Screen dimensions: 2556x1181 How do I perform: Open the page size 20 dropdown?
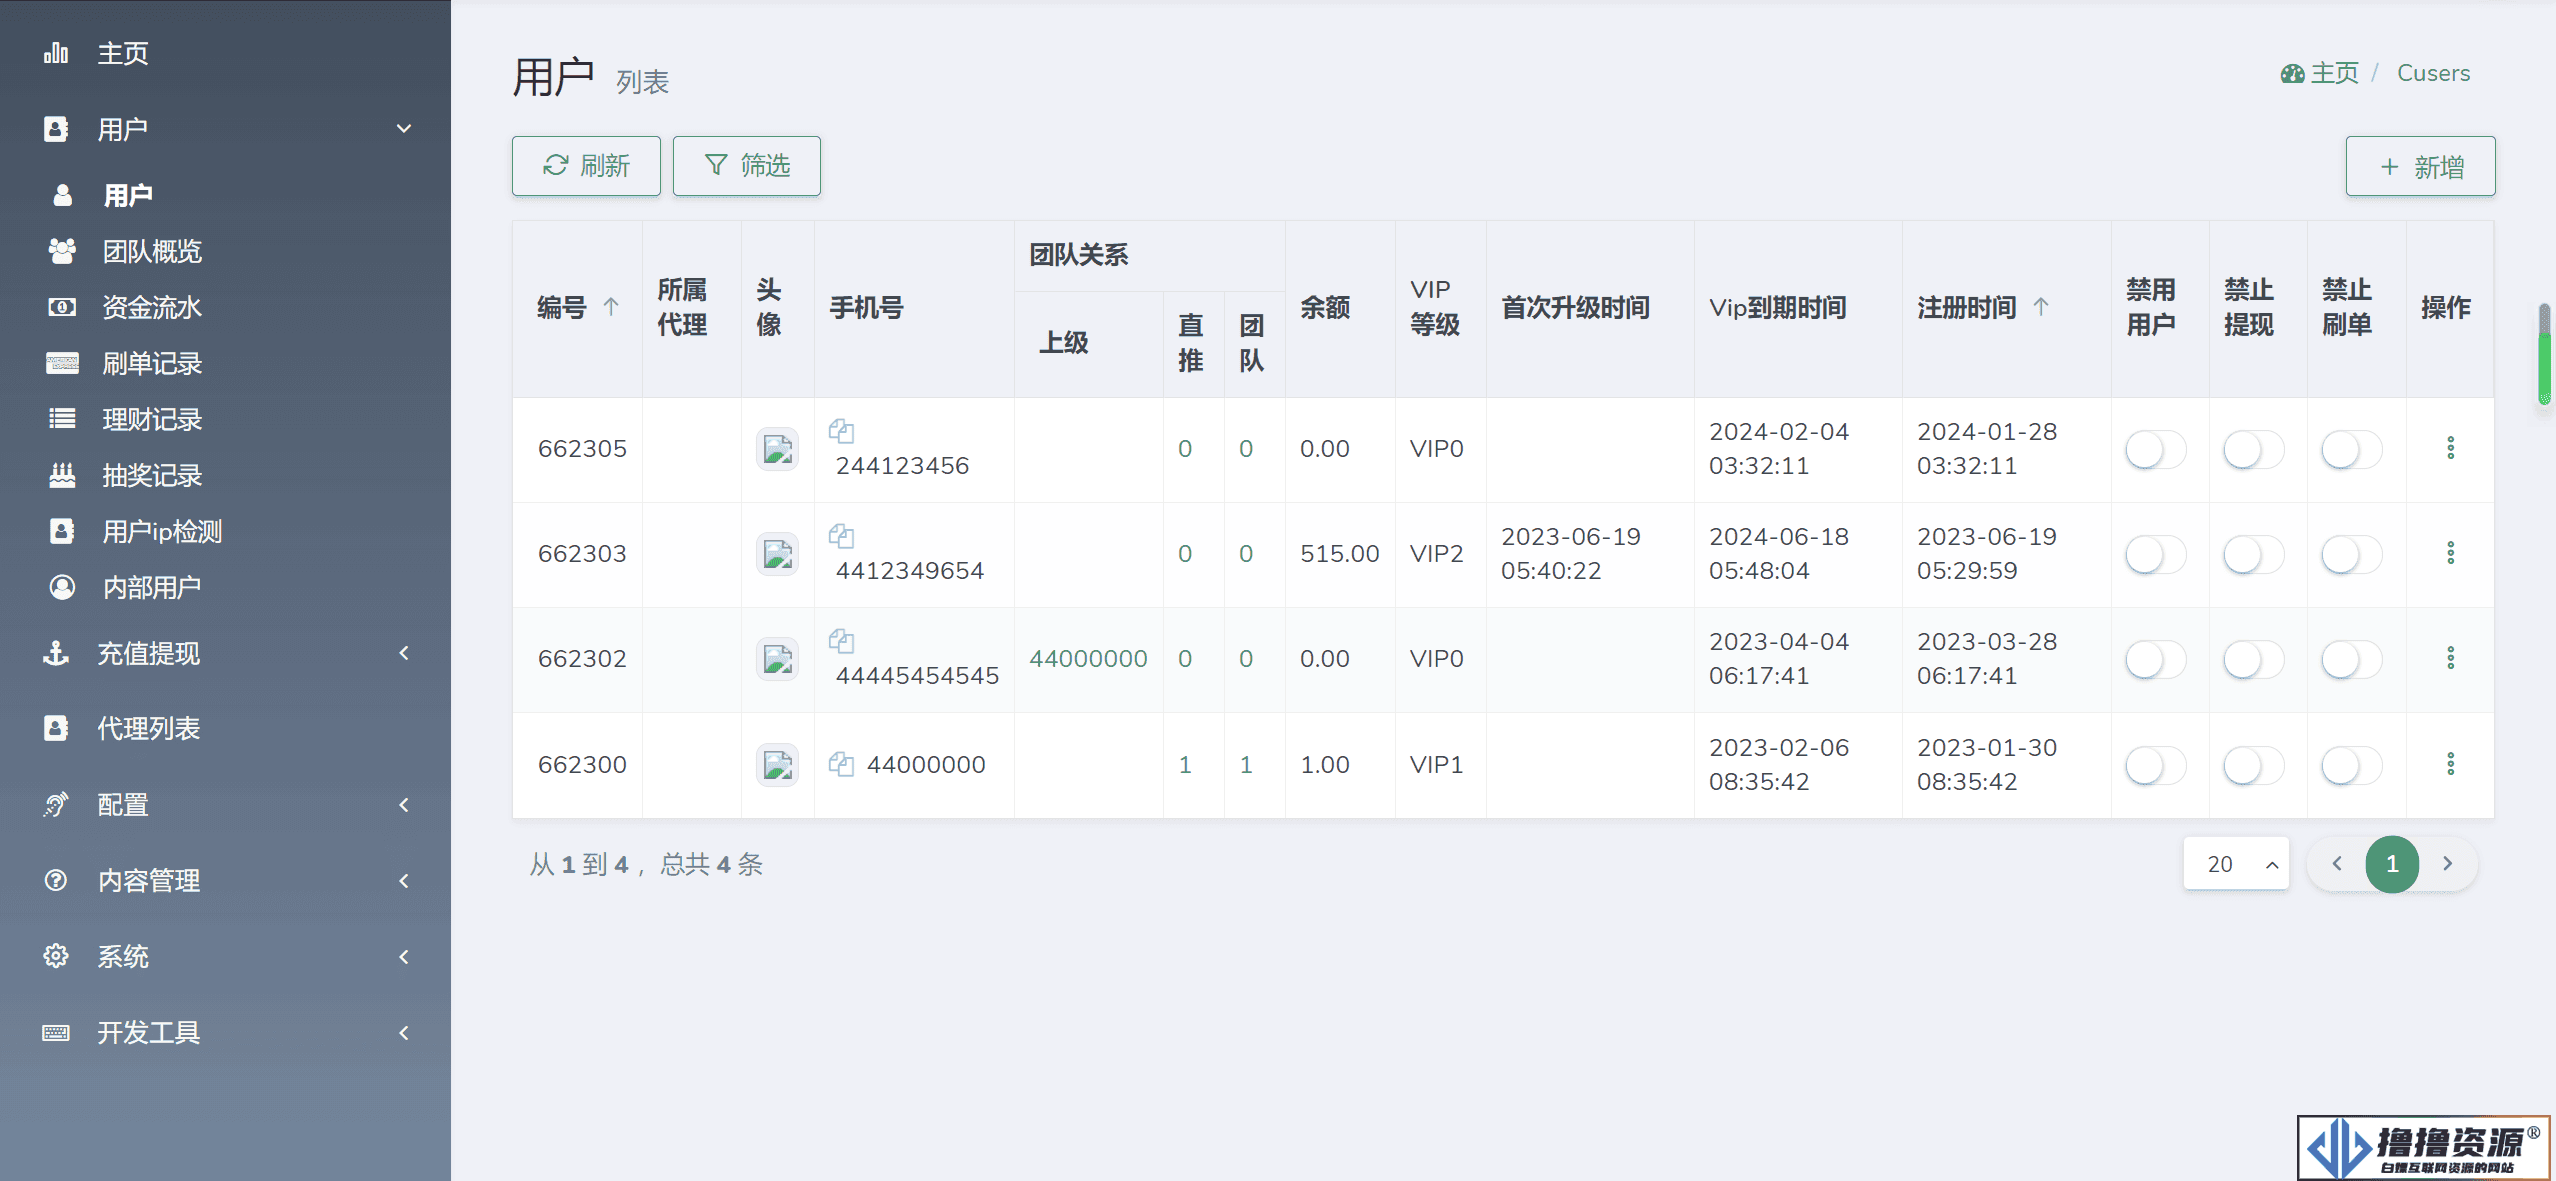click(x=2236, y=864)
